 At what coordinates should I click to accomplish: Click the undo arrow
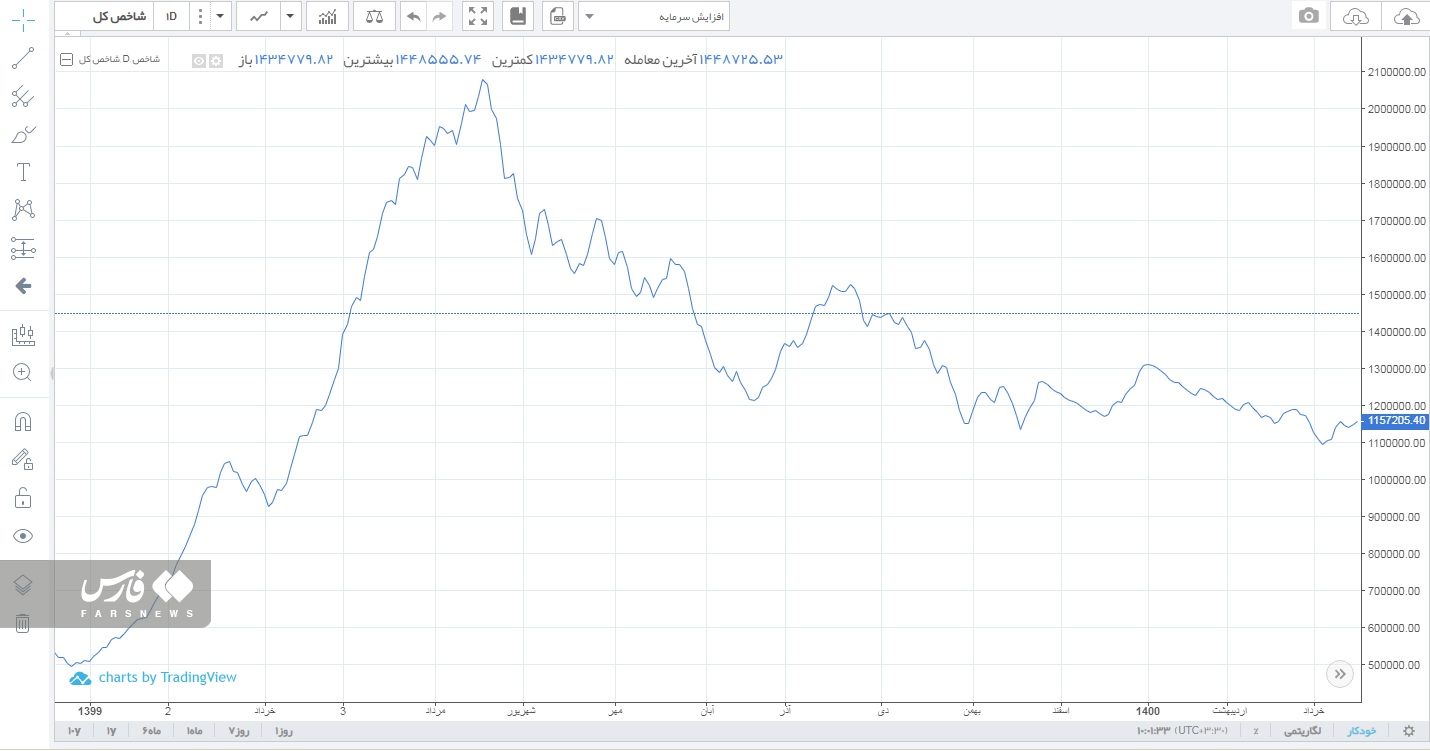tap(413, 16)
